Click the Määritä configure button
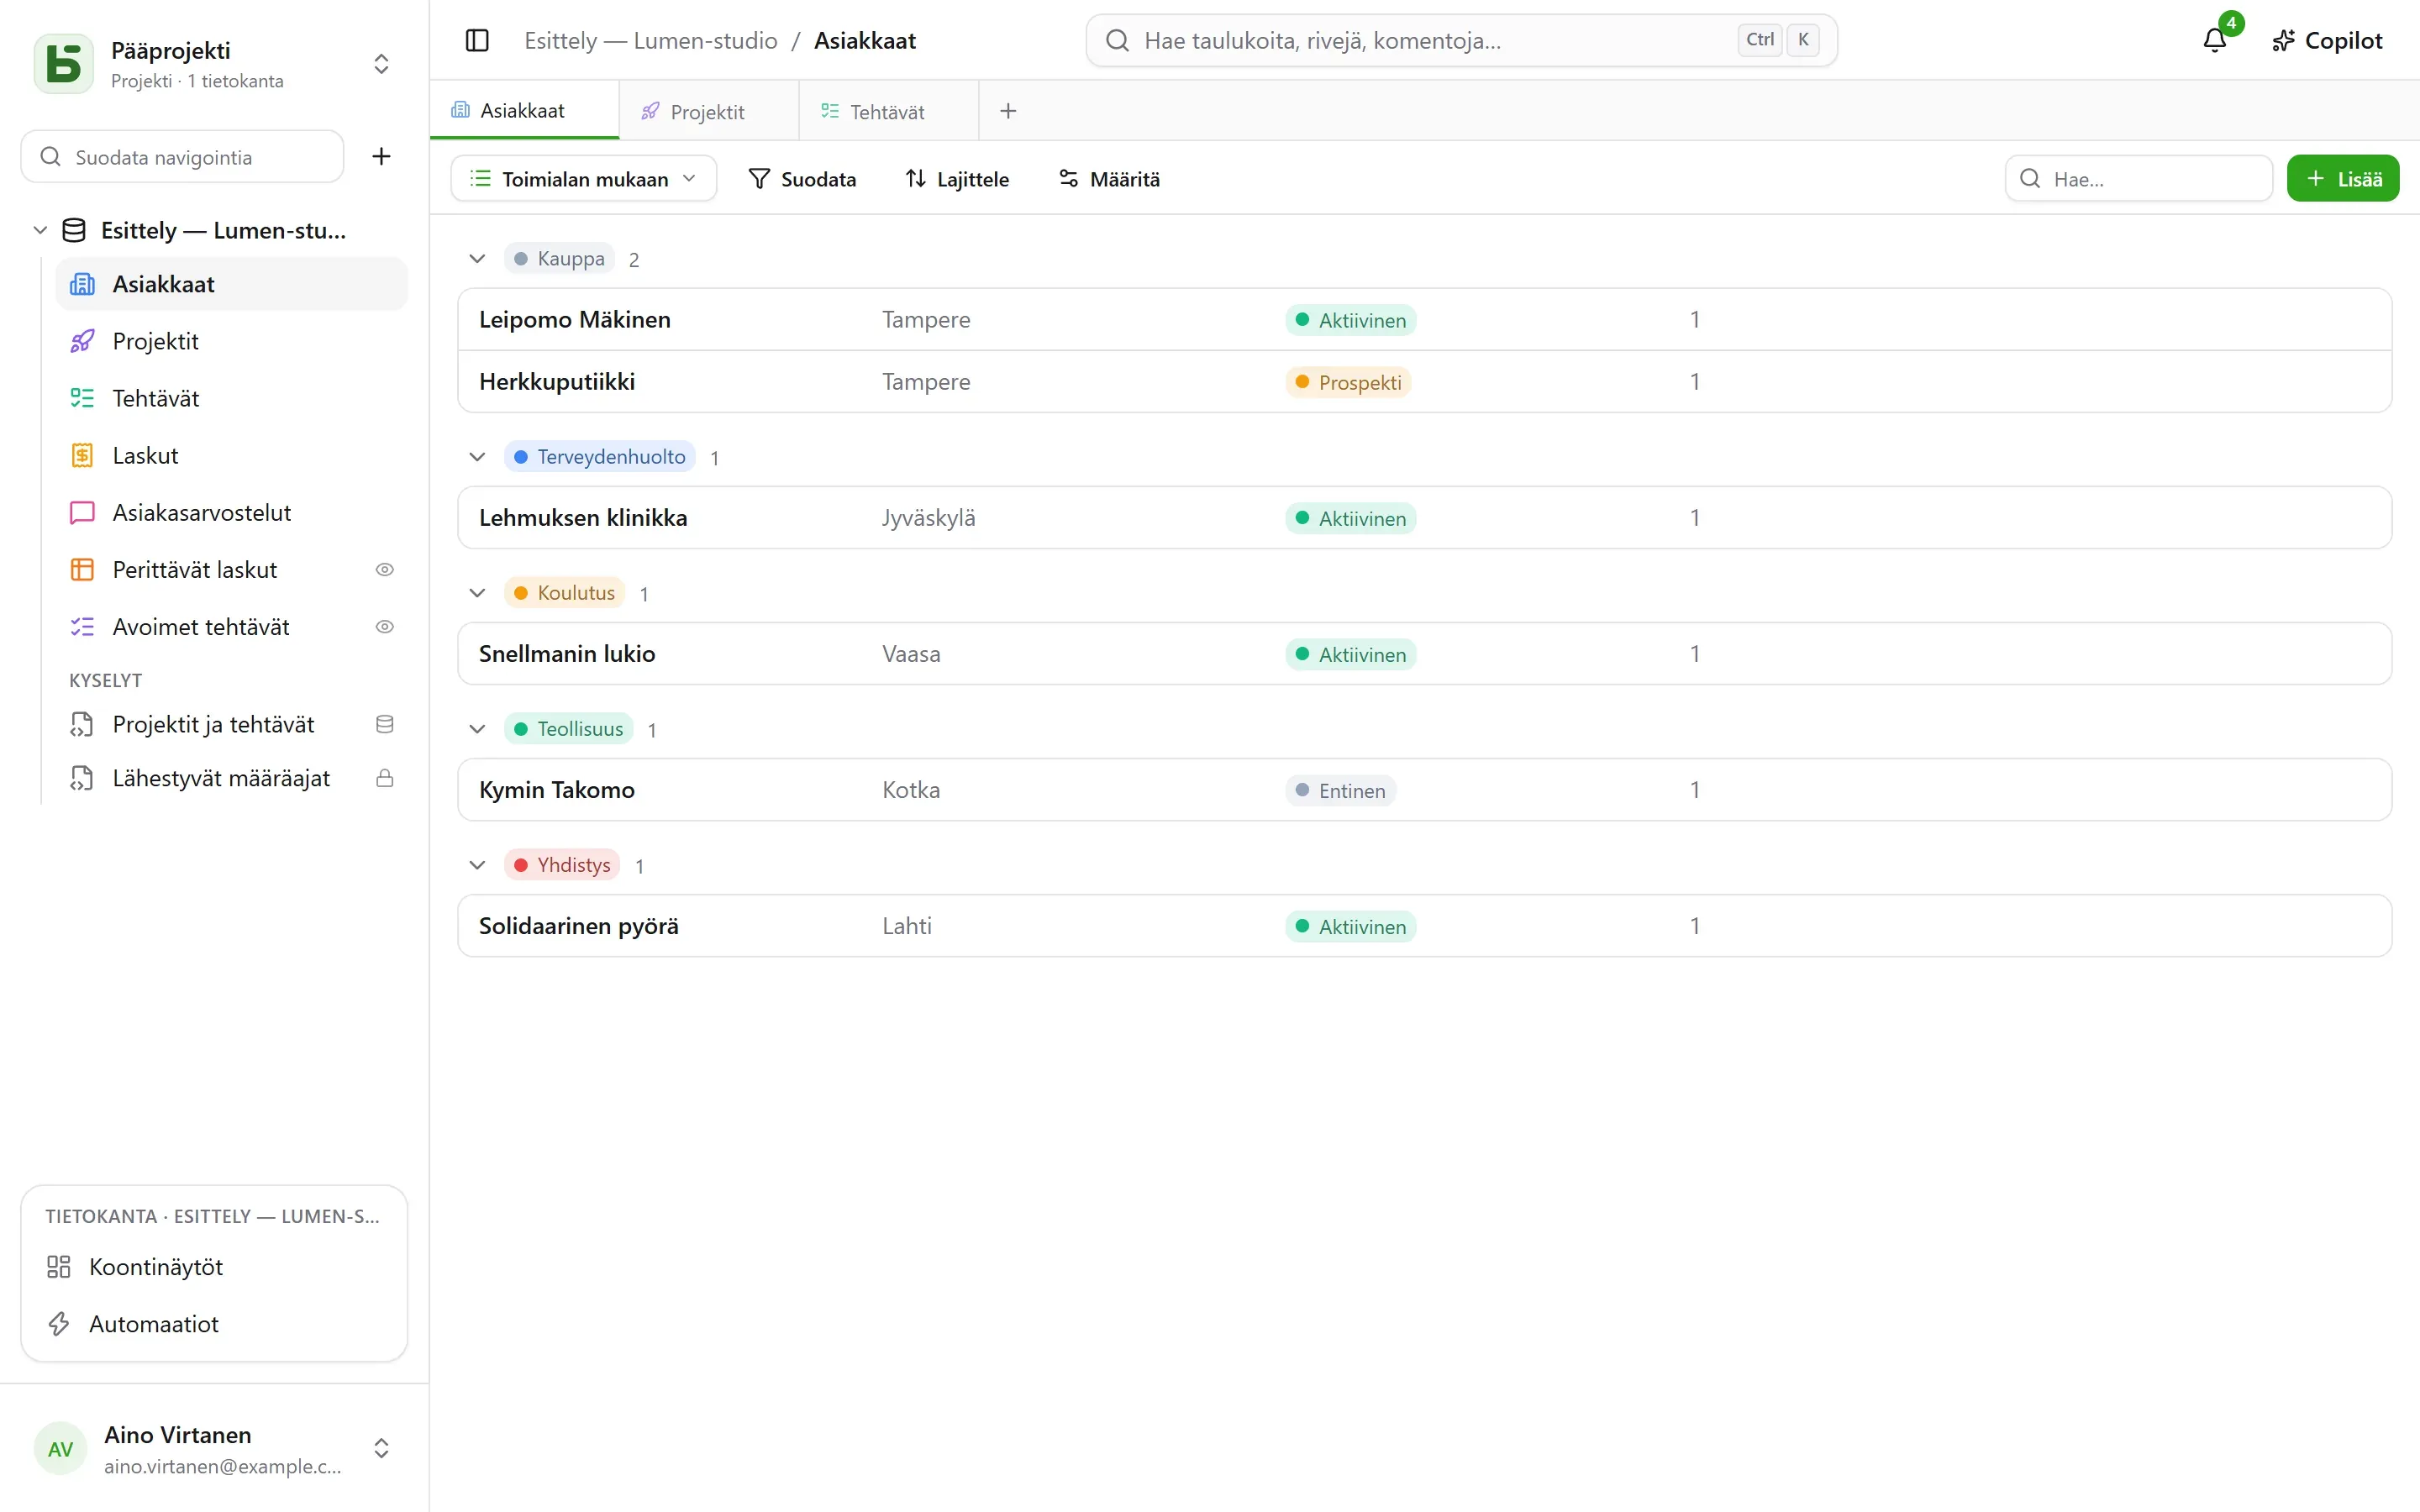 click(1110, 178)
